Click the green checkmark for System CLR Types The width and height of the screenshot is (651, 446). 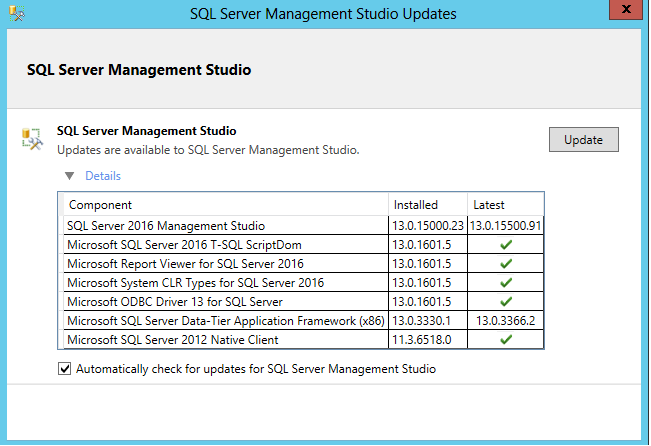(506, 283)
